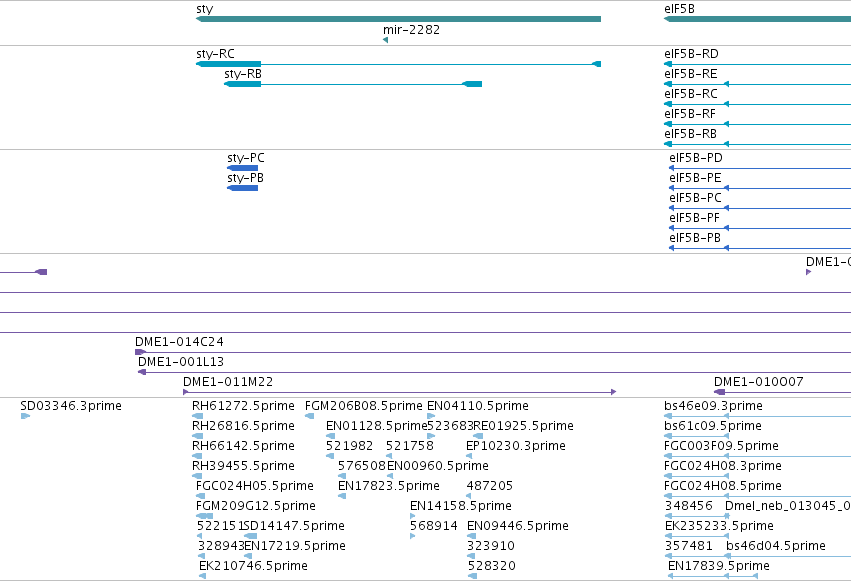Select the 487205 EST label

(x=490, y=486)
